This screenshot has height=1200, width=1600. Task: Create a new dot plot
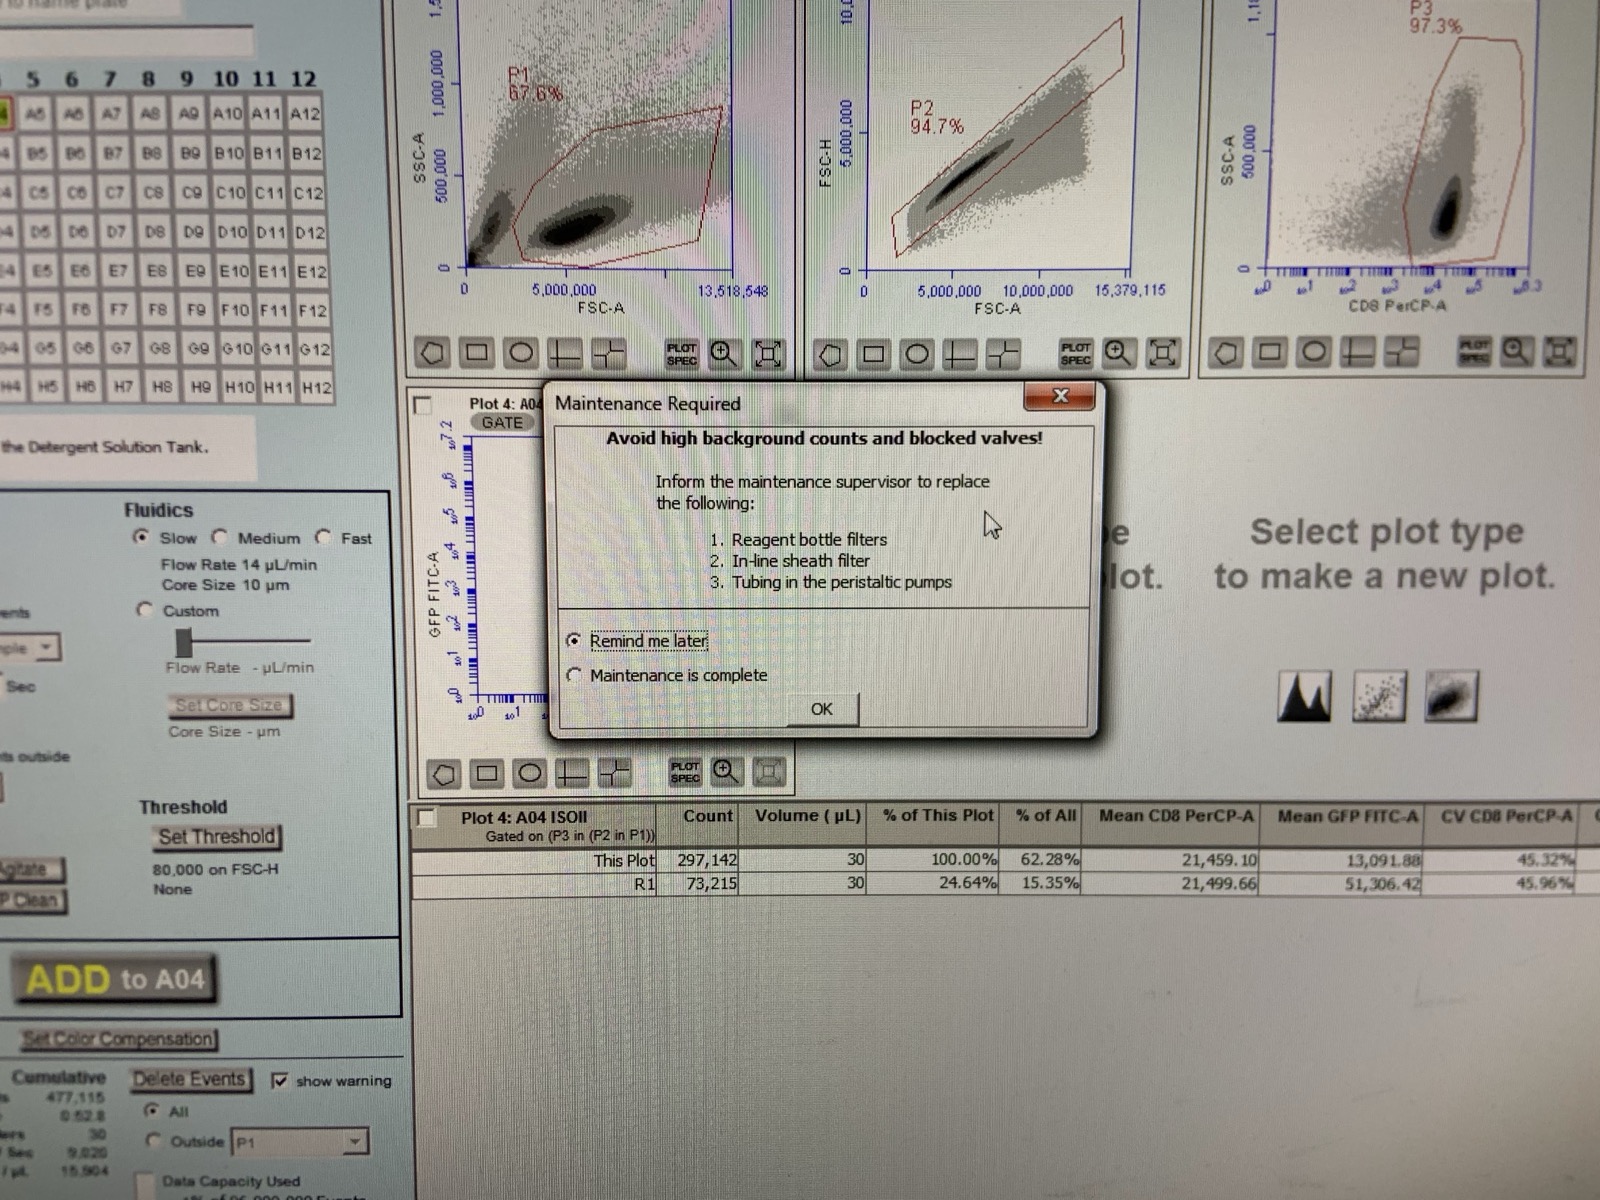point(1379,696)
